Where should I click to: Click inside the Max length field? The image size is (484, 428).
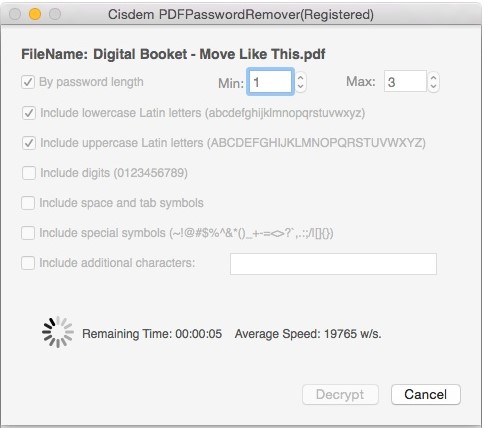tap(405, 81)
